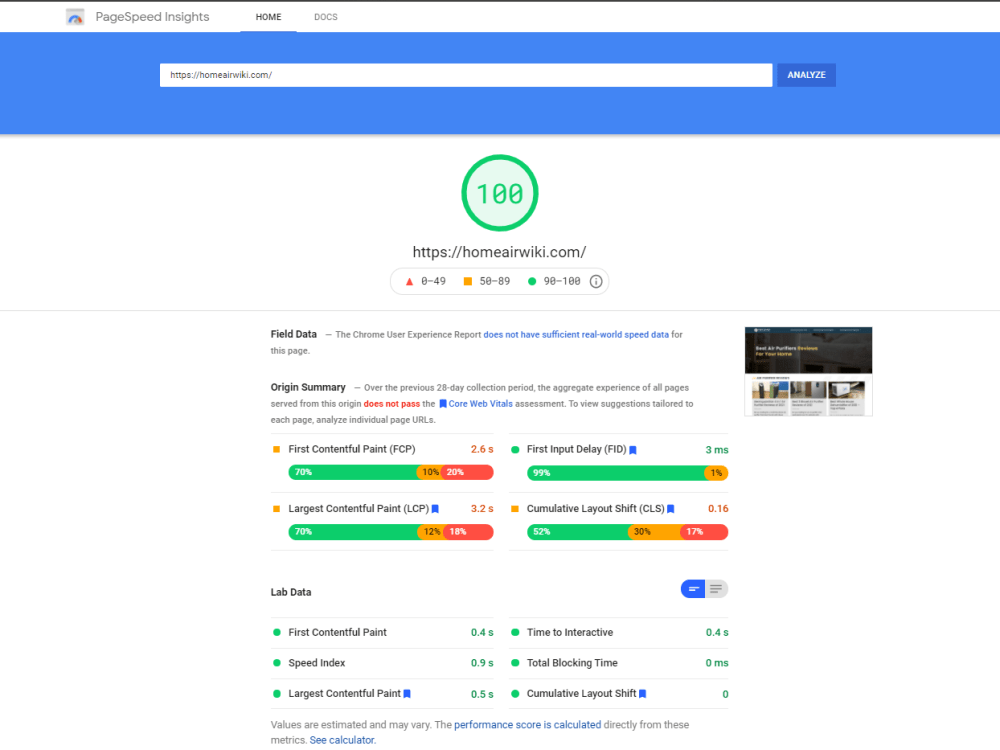1000x750 pixels.
Task: Click orange square icon beside First Contentful Paint (FCP)
Action: [x=276, y=450]
